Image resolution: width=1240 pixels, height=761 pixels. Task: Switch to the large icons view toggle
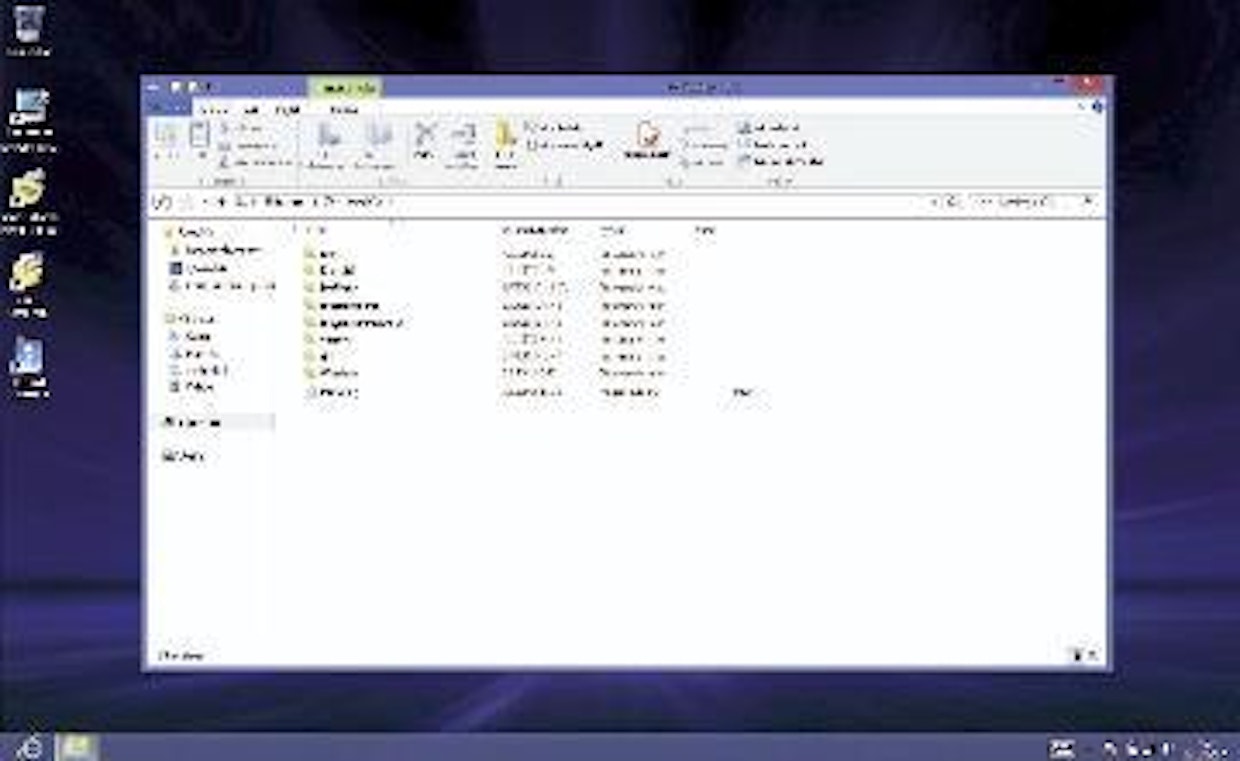click(x=1092, y=655)
